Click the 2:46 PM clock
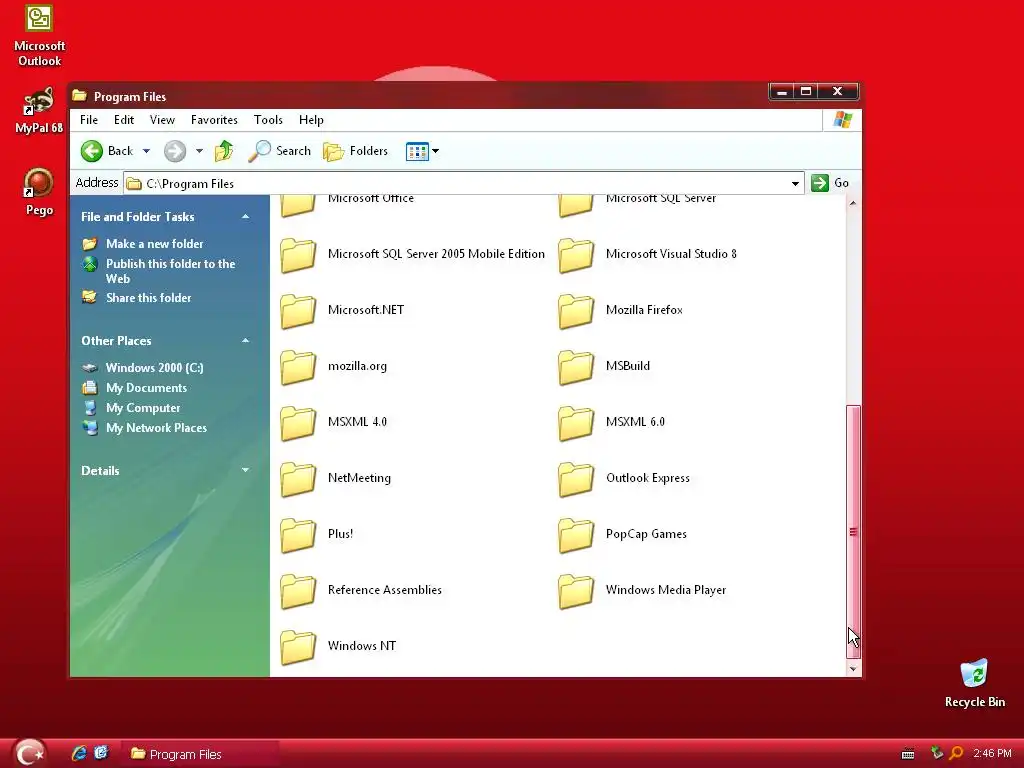Viewport: 1024px width, 768px height. [992, 753]
